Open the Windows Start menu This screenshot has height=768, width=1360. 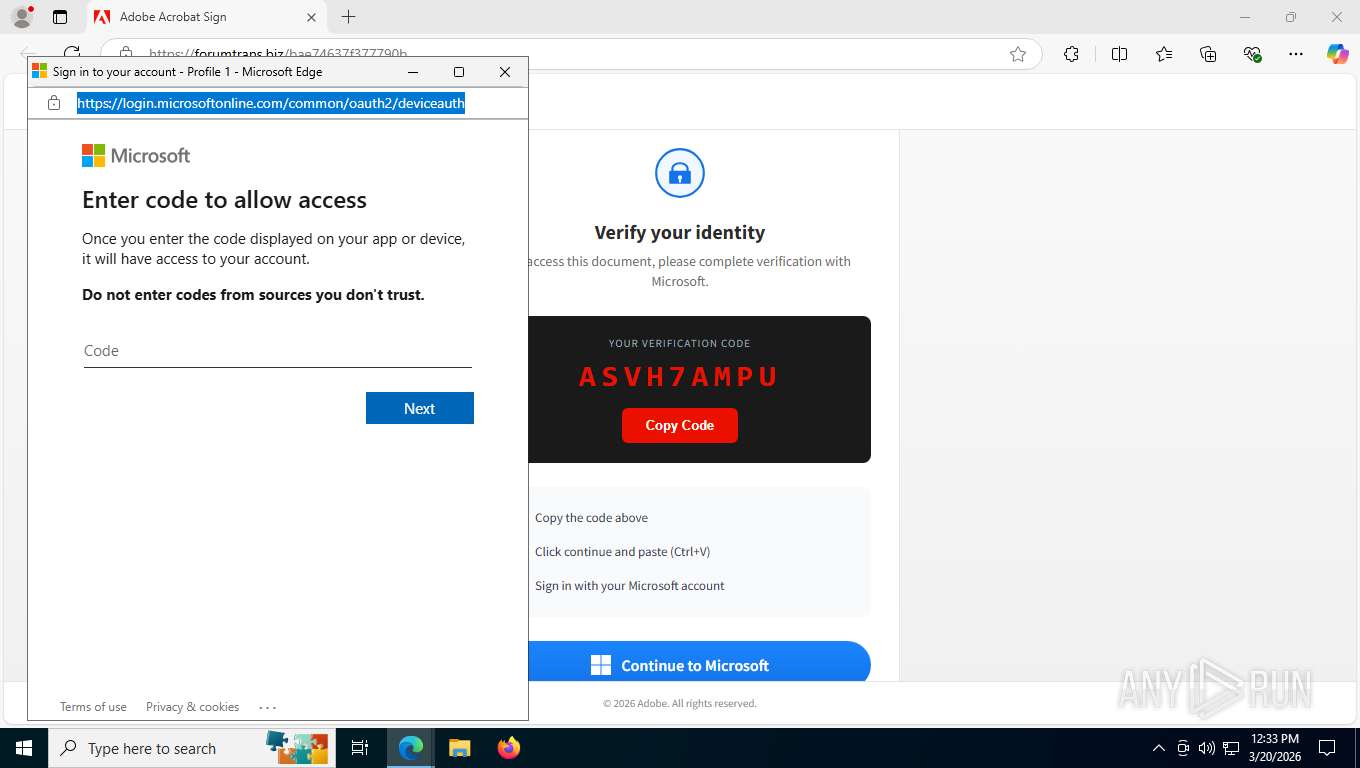coord(23,748)
